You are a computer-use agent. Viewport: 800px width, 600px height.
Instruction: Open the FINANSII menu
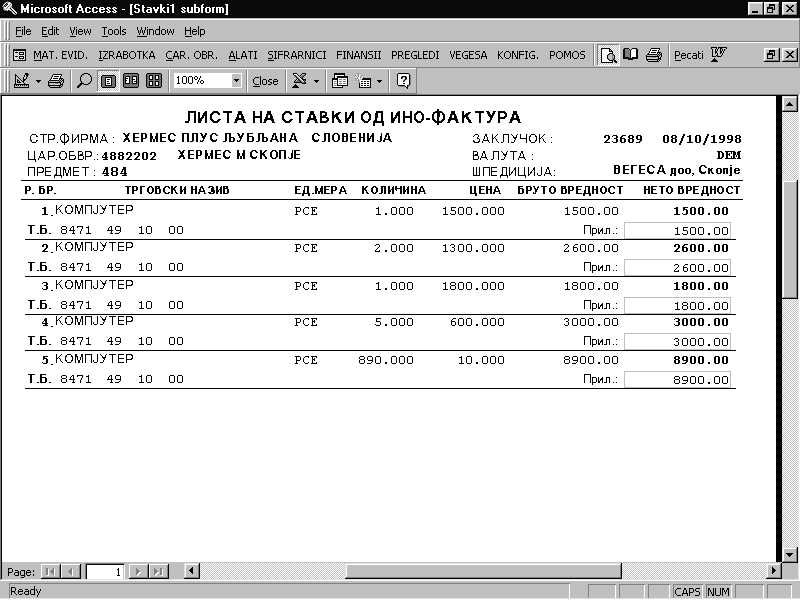[x=358, y=55]
